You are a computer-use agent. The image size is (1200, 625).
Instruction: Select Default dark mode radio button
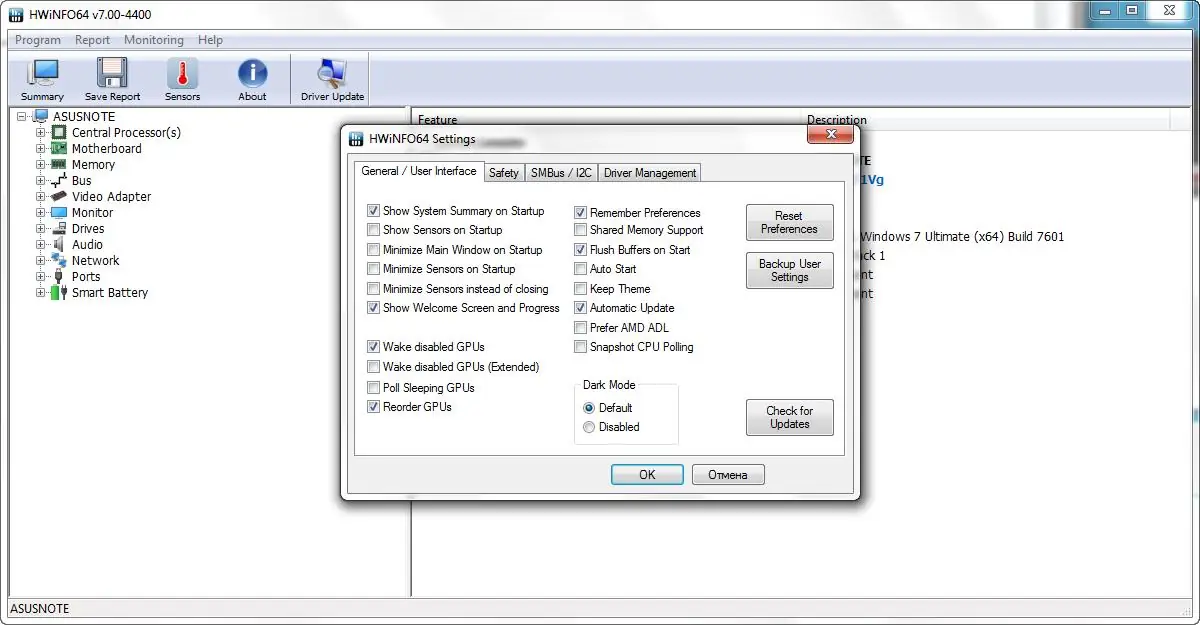pos(589,408)
